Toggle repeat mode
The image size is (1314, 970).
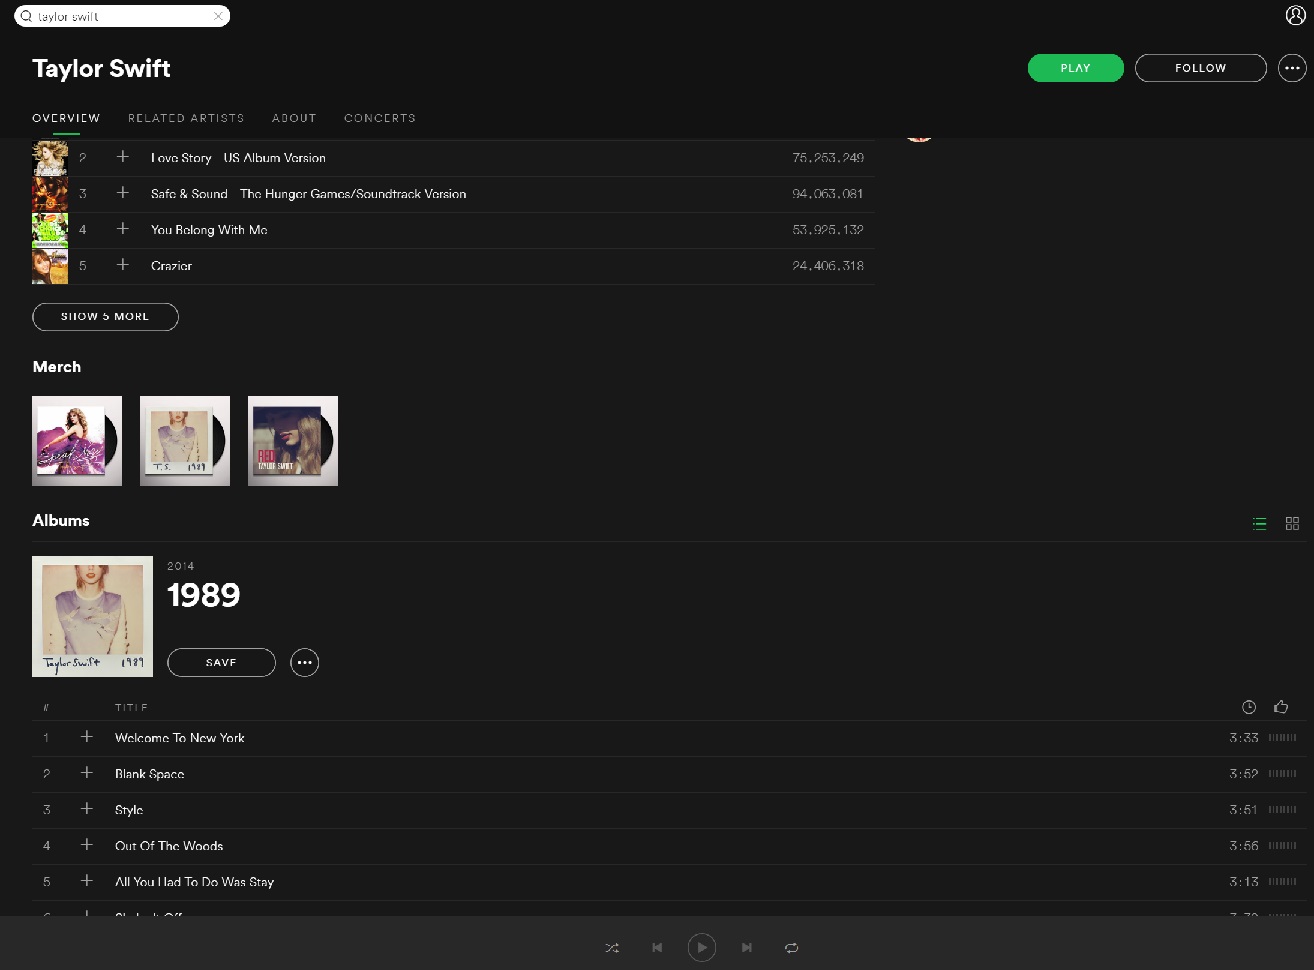click(x=791, y=947)
